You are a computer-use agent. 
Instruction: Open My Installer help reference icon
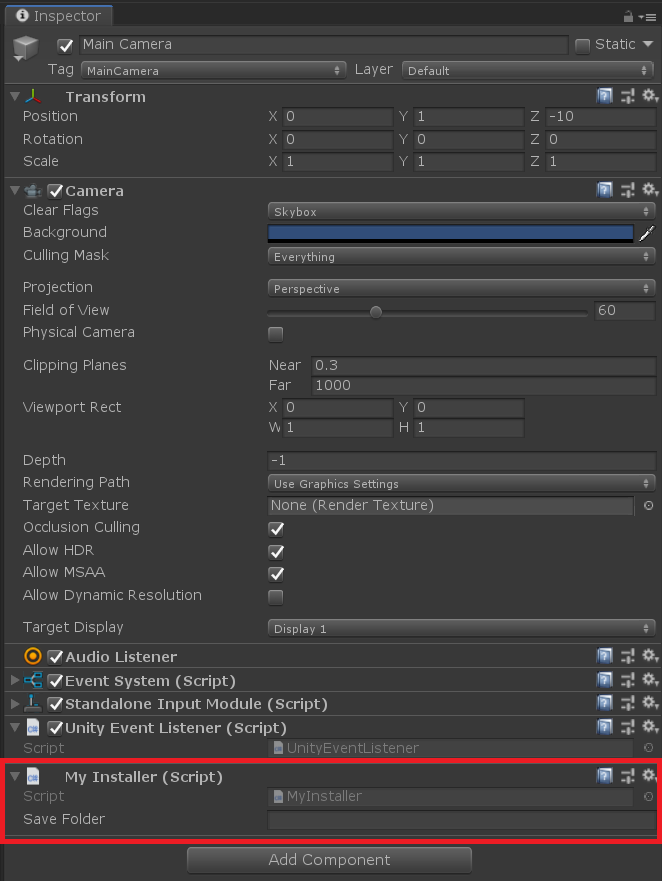tap(605, 776)
